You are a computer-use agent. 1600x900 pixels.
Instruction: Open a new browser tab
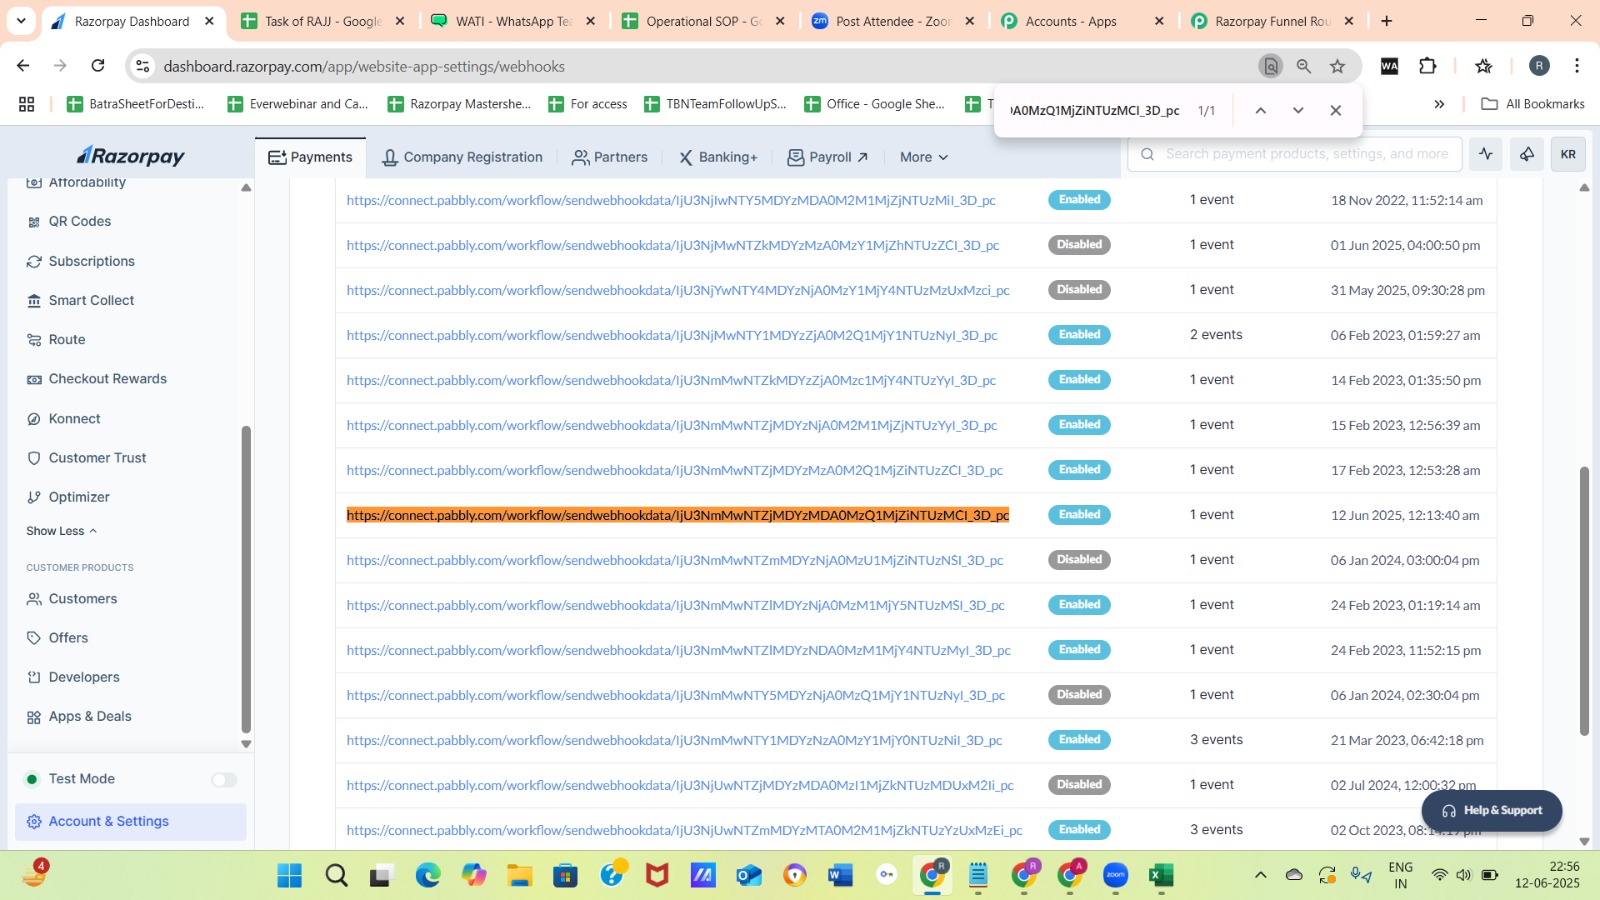(x=1387, y=21)
